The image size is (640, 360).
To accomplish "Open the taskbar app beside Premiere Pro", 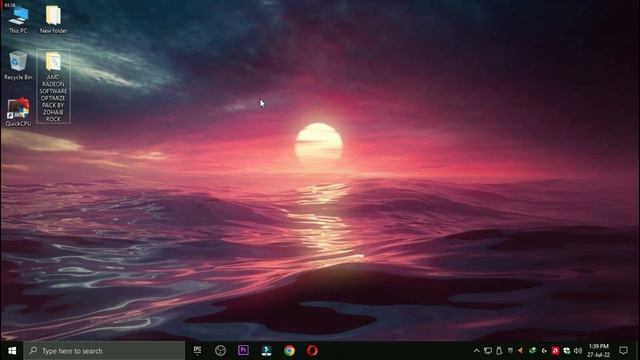I will (267, 351).
